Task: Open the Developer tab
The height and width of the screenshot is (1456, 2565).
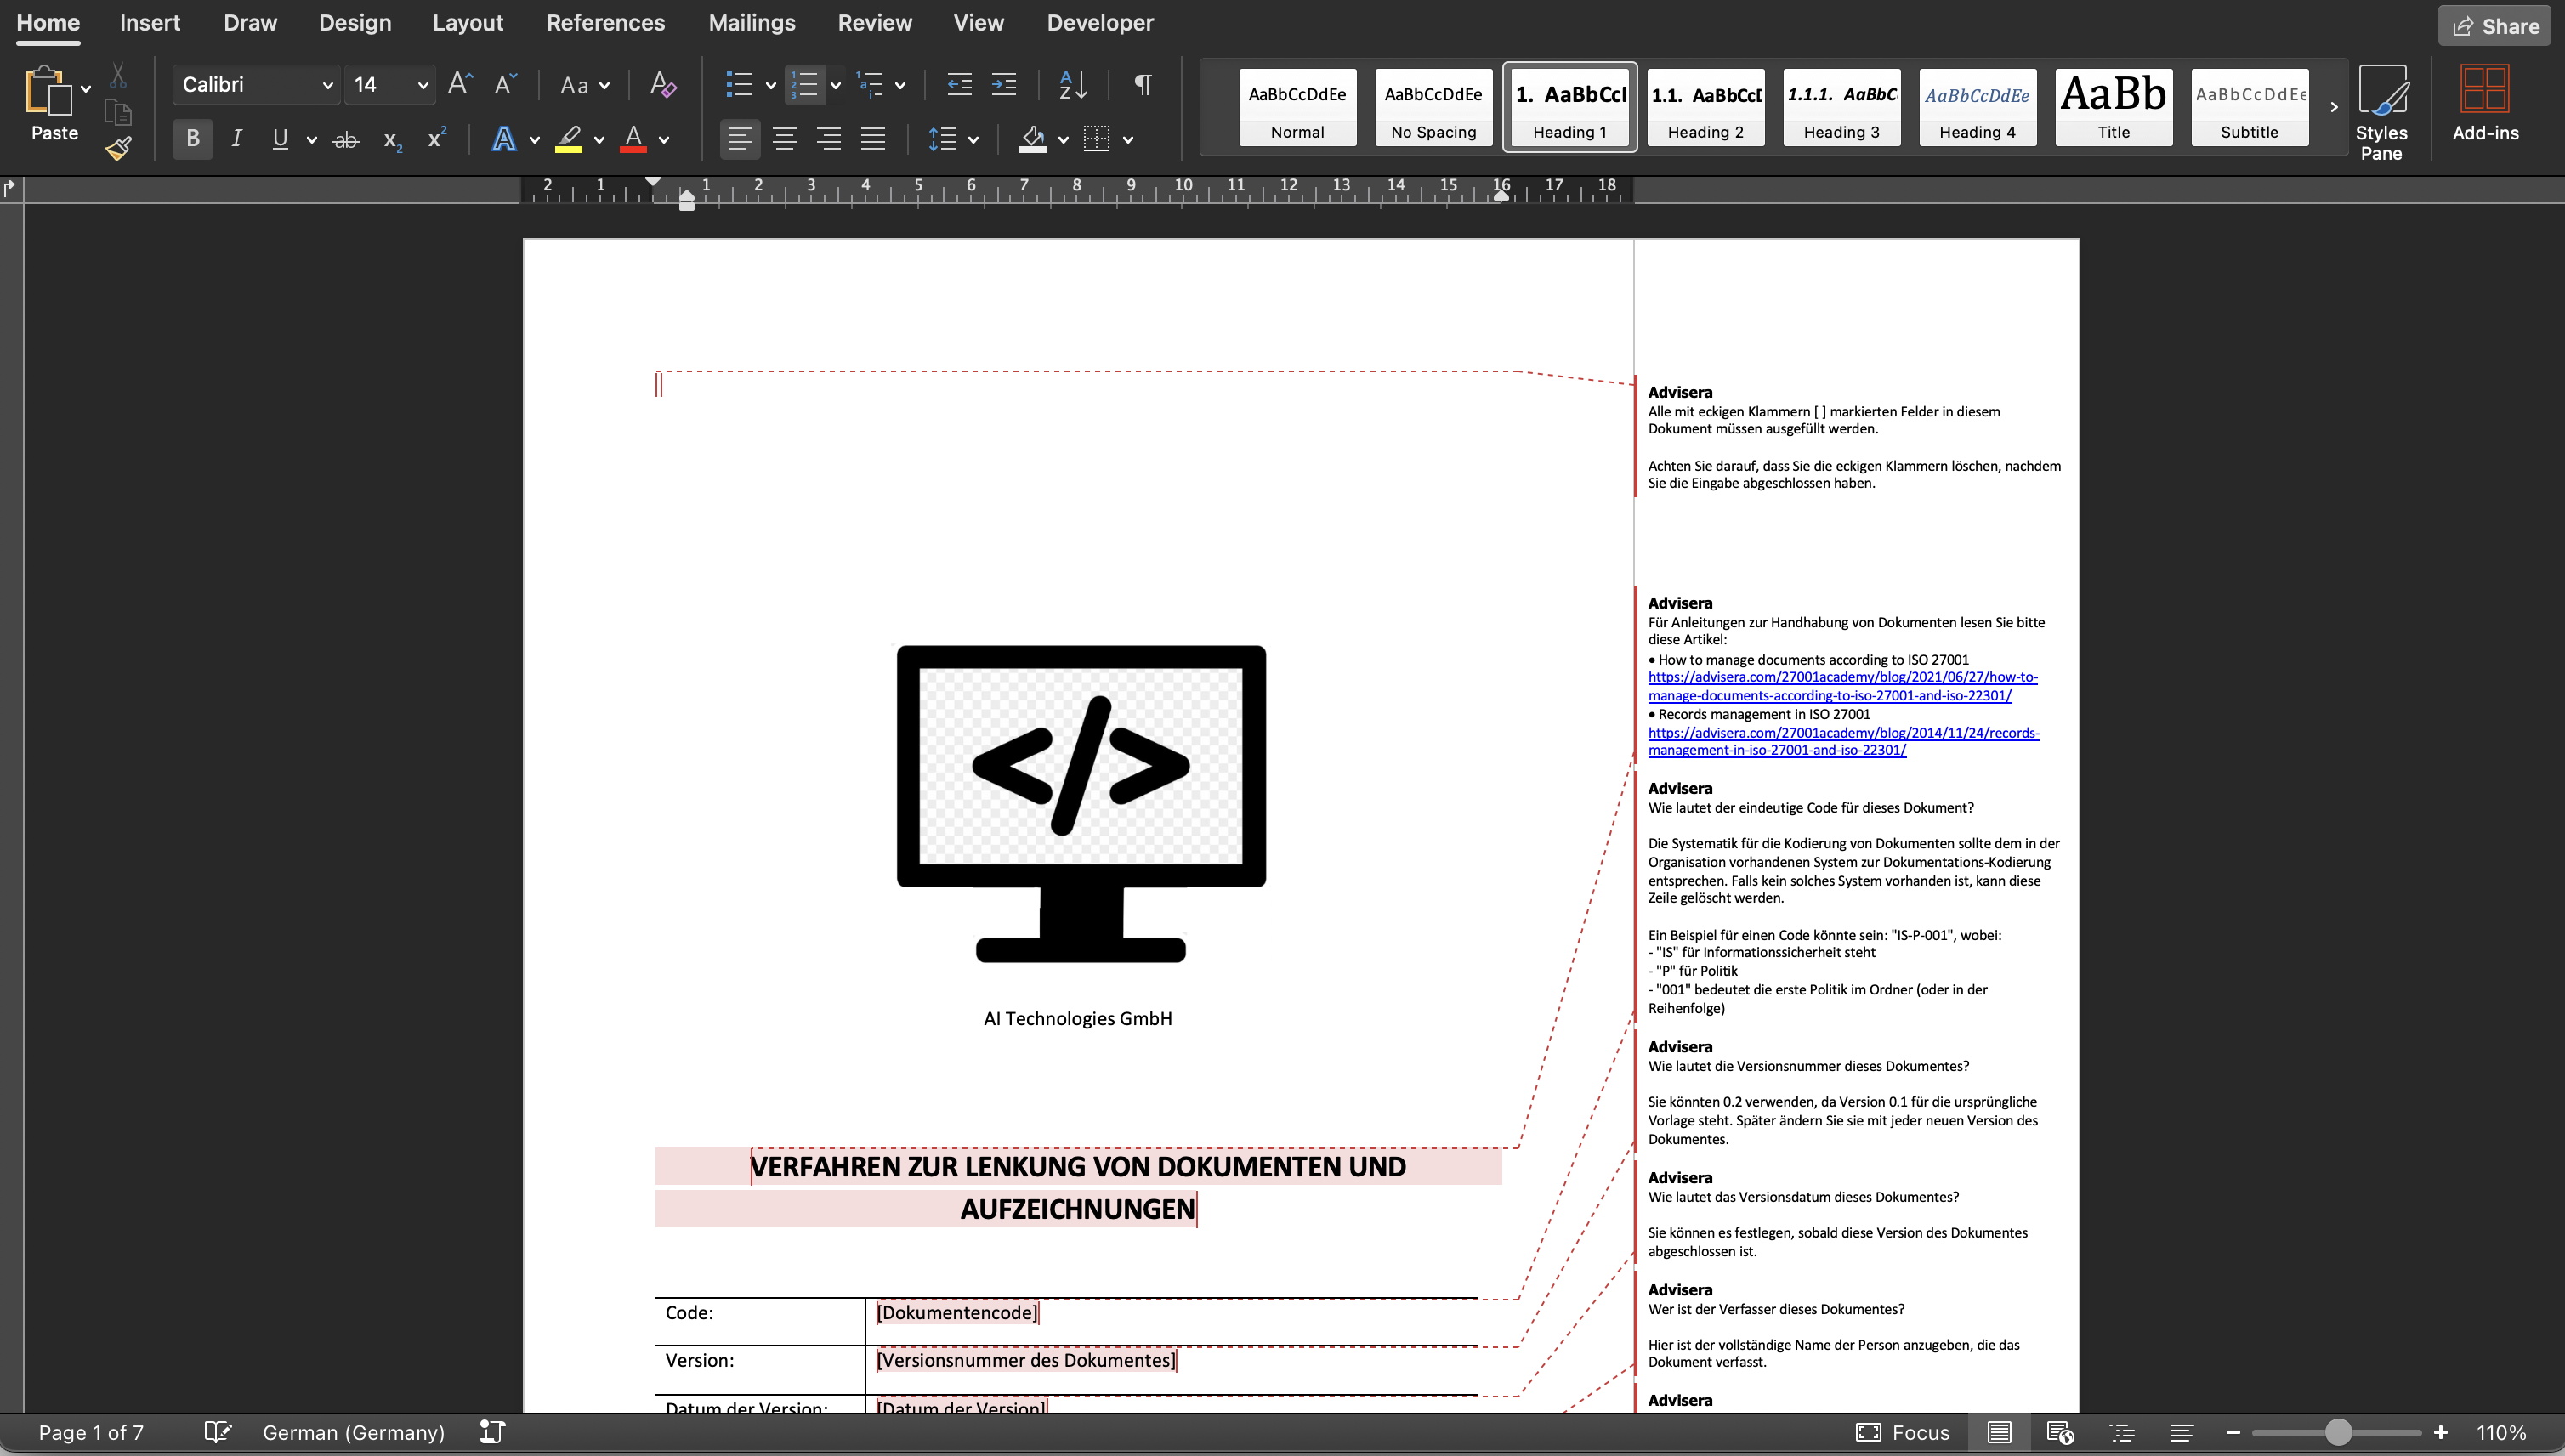Action: click(x=1100, y=22)
